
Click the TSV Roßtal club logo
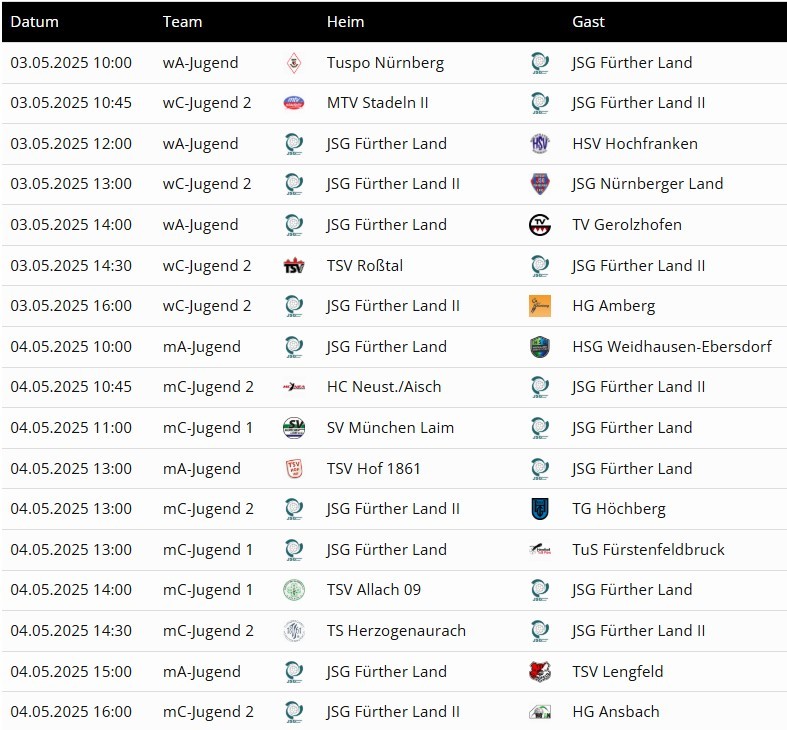tap(294, 265)
